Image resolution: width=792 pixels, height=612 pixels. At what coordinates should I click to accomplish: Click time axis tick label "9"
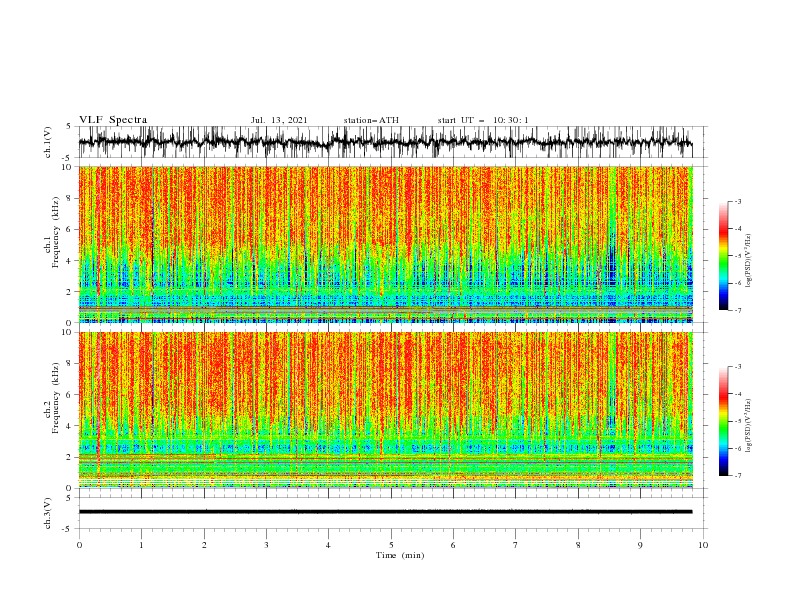640,545
